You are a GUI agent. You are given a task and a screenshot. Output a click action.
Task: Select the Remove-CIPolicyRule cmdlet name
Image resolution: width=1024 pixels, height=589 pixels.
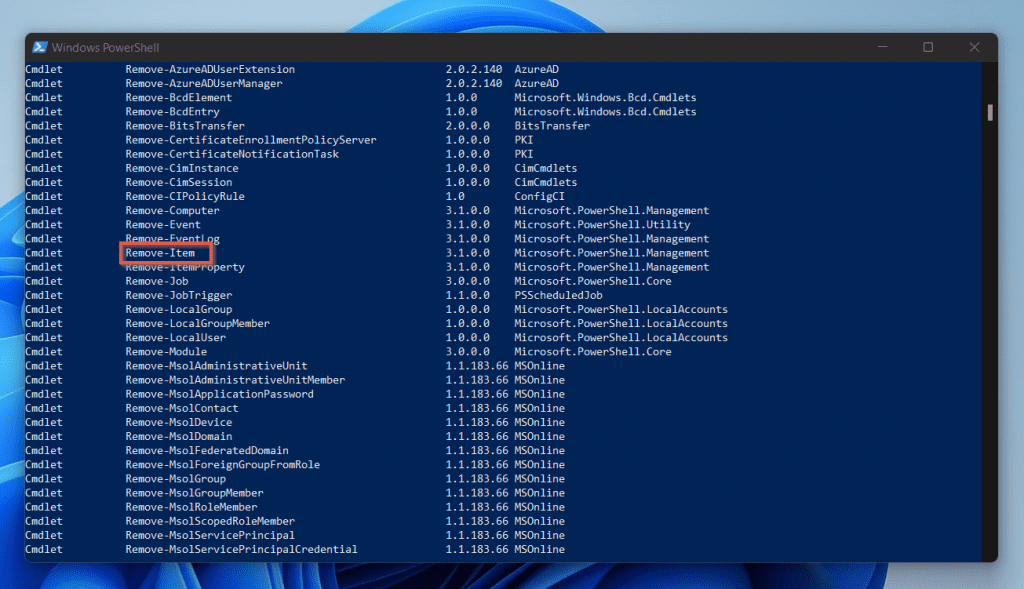pyautogui.click(x=185, y=197)
